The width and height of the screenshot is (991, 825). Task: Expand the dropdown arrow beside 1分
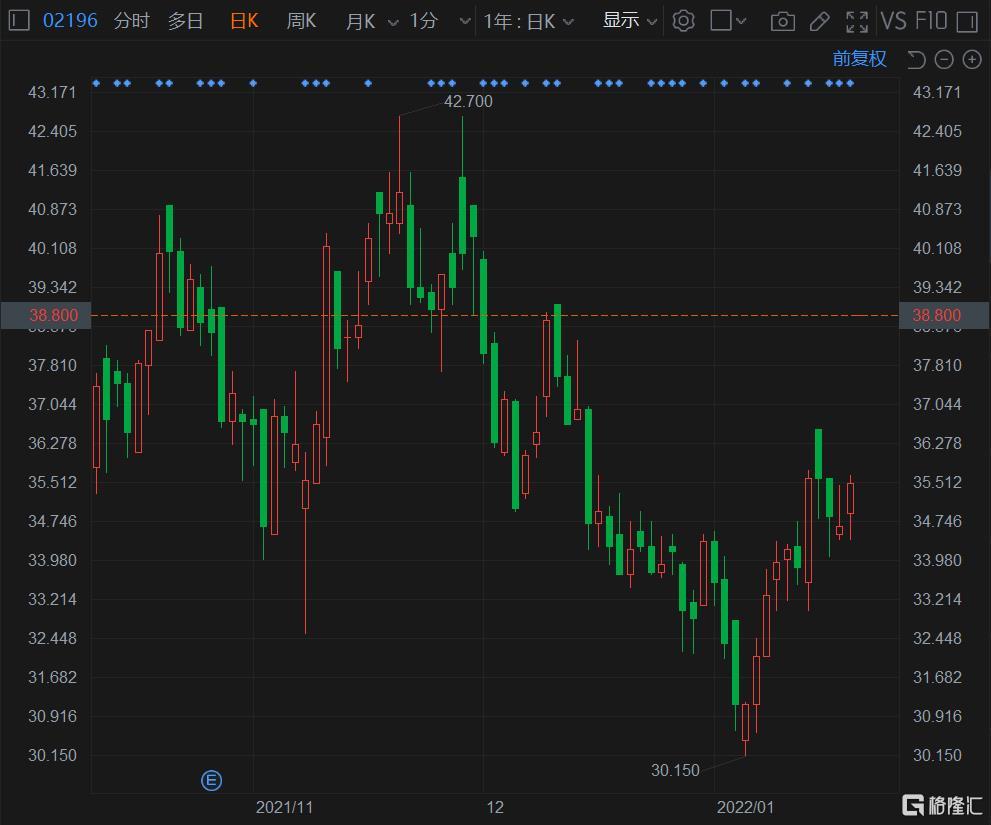pyautogui.click(x=465, y=22)
